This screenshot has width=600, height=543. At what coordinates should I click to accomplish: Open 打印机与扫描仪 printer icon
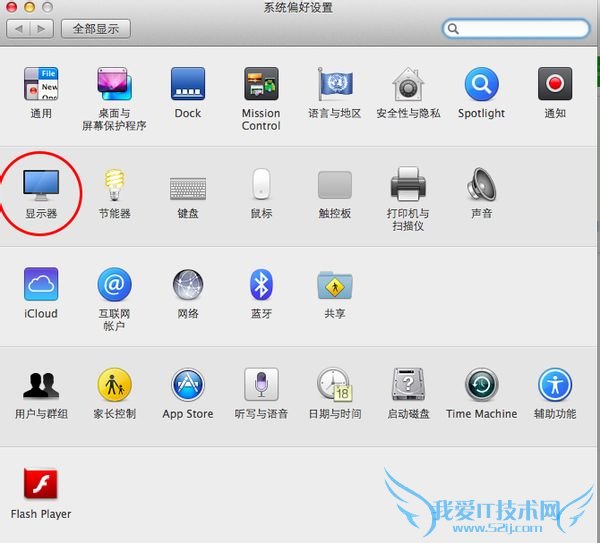click(408, 184)
